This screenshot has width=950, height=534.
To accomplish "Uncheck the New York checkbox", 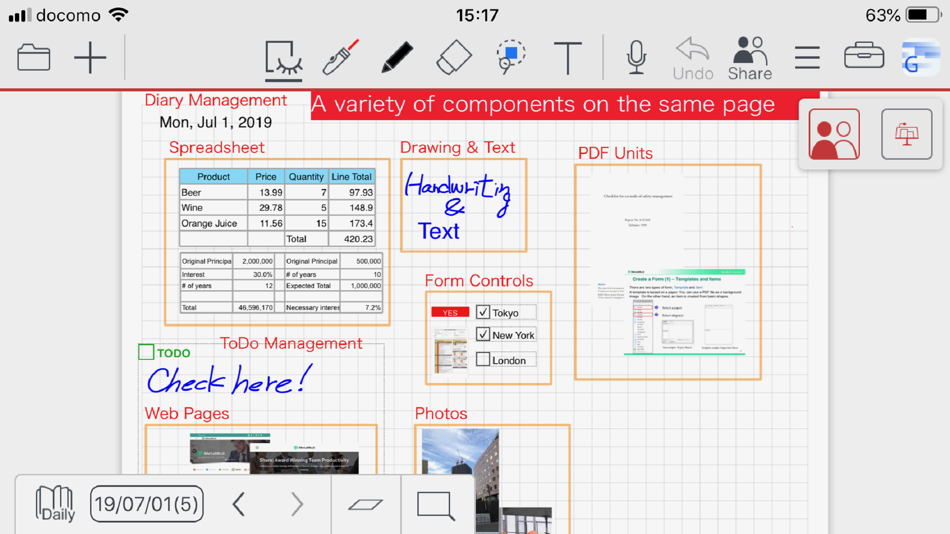I will (483, 335).
